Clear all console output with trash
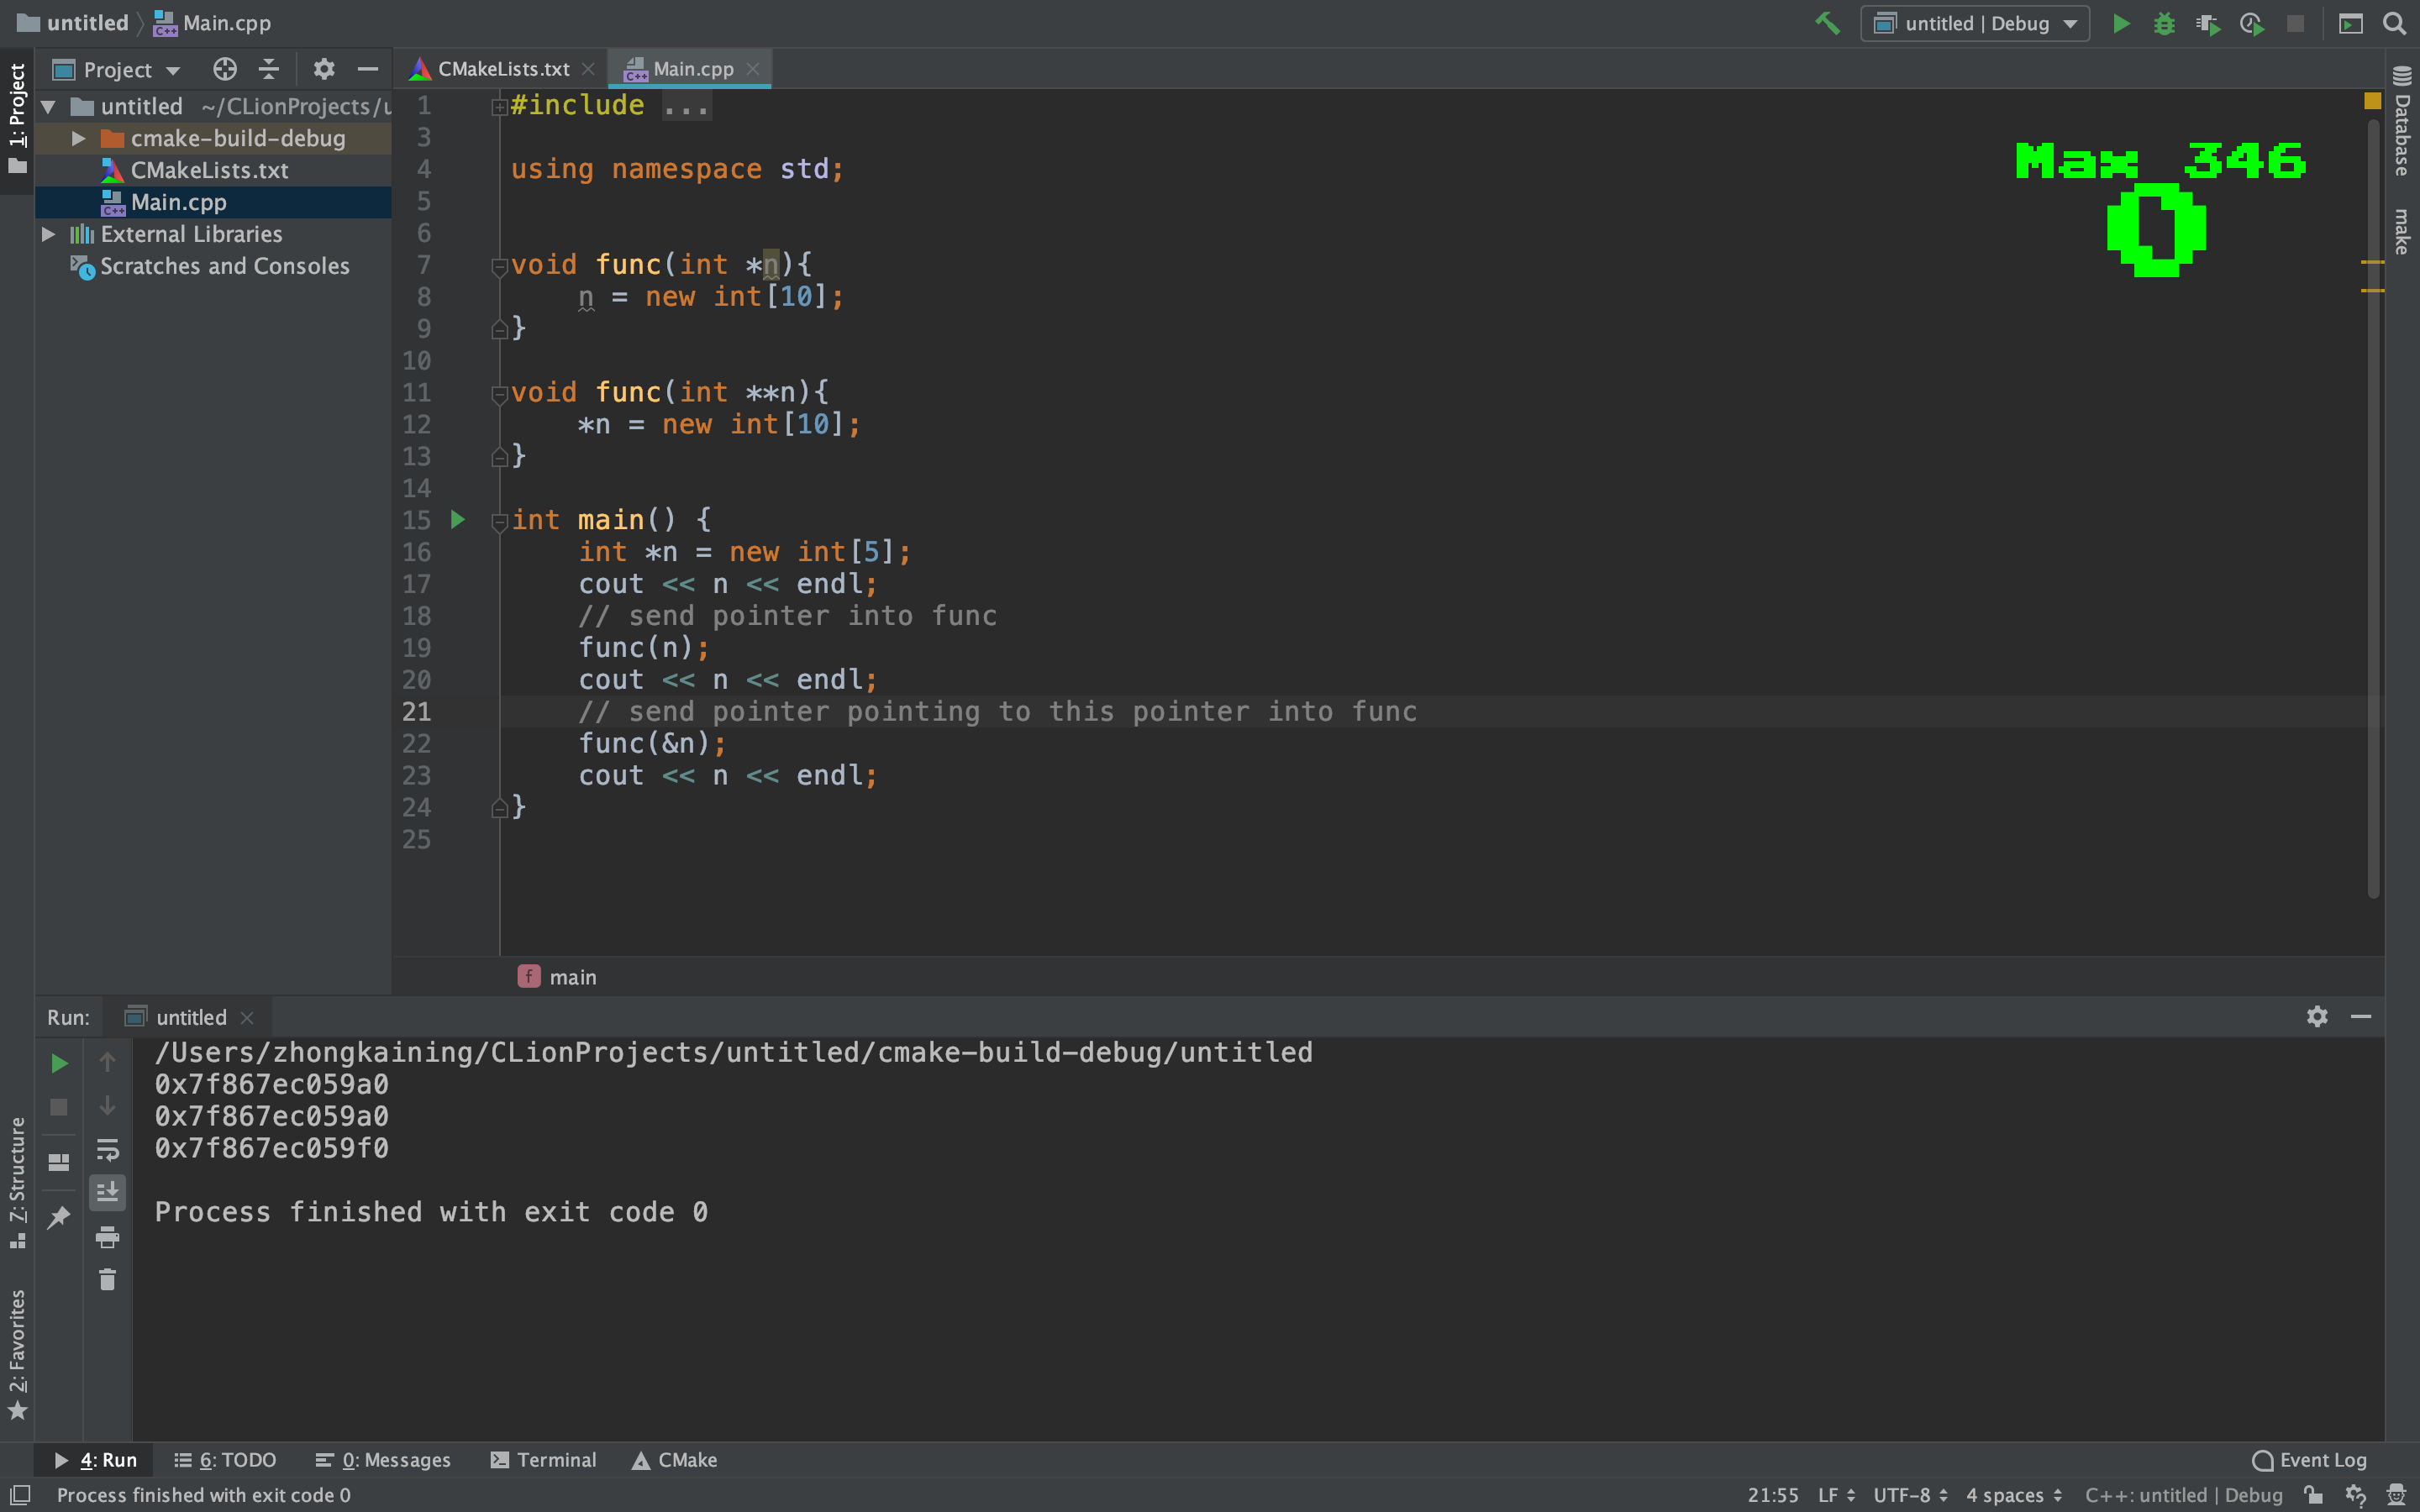The height and width of the screenshot is (1512, 2420). [107, 1280]
